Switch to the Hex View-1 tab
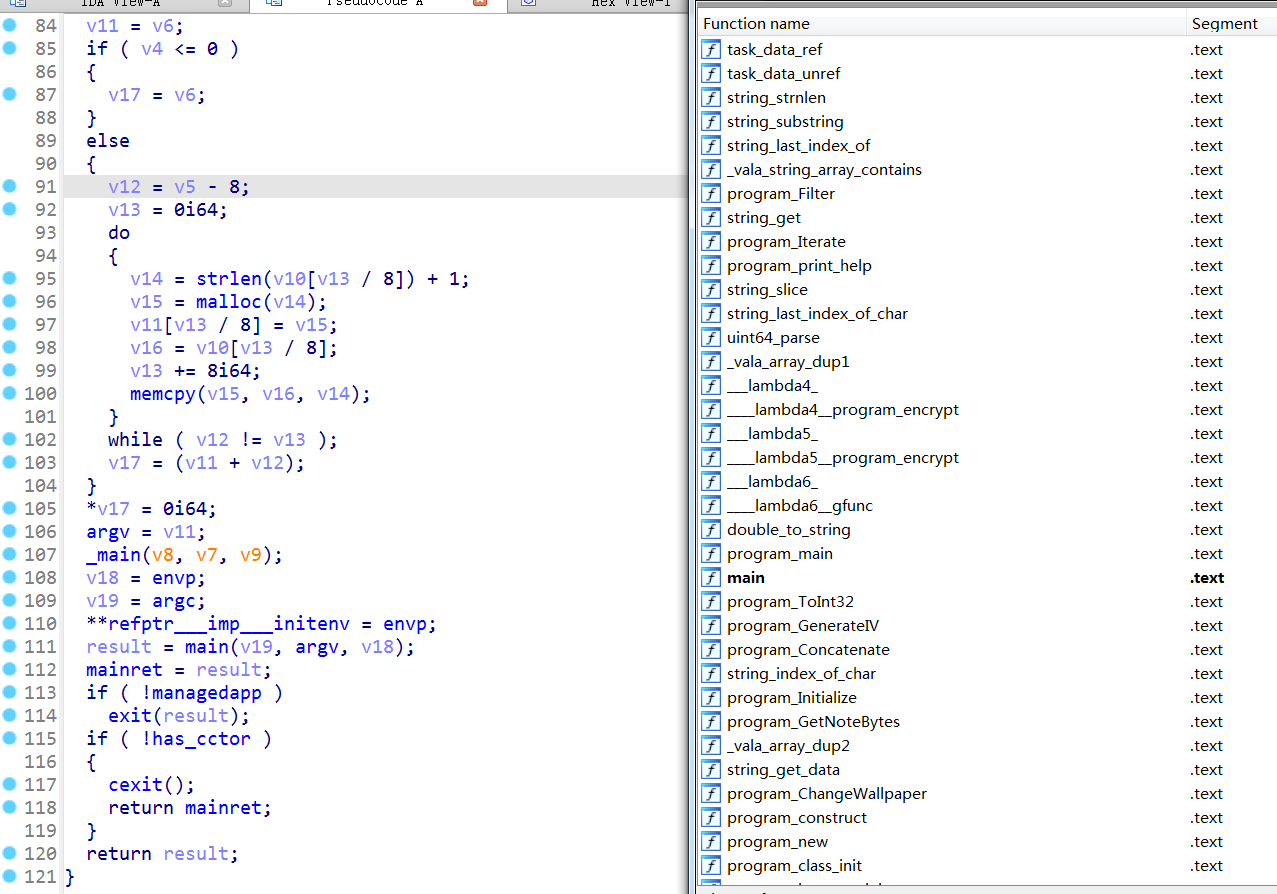Screen dimensions: 1277x894 (x=630, y=4)
